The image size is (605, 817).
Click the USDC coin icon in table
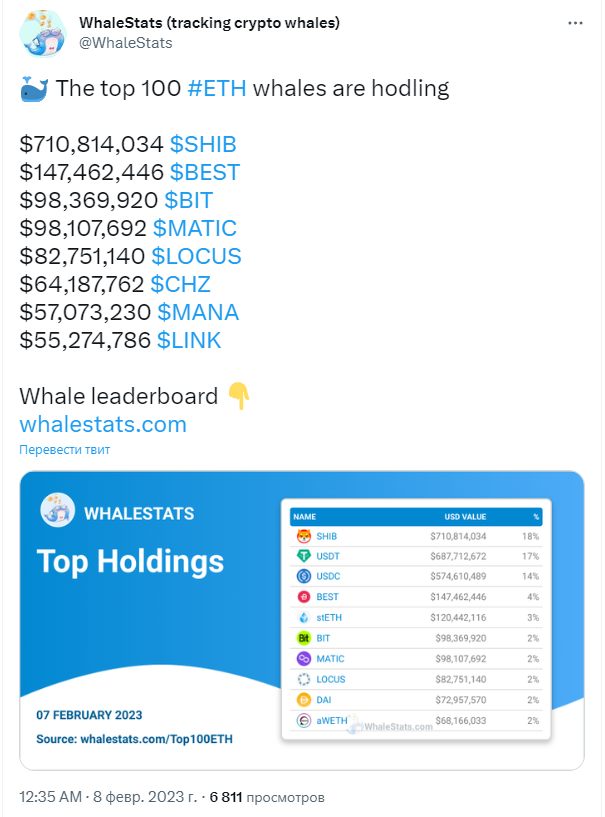pos(304,576)
